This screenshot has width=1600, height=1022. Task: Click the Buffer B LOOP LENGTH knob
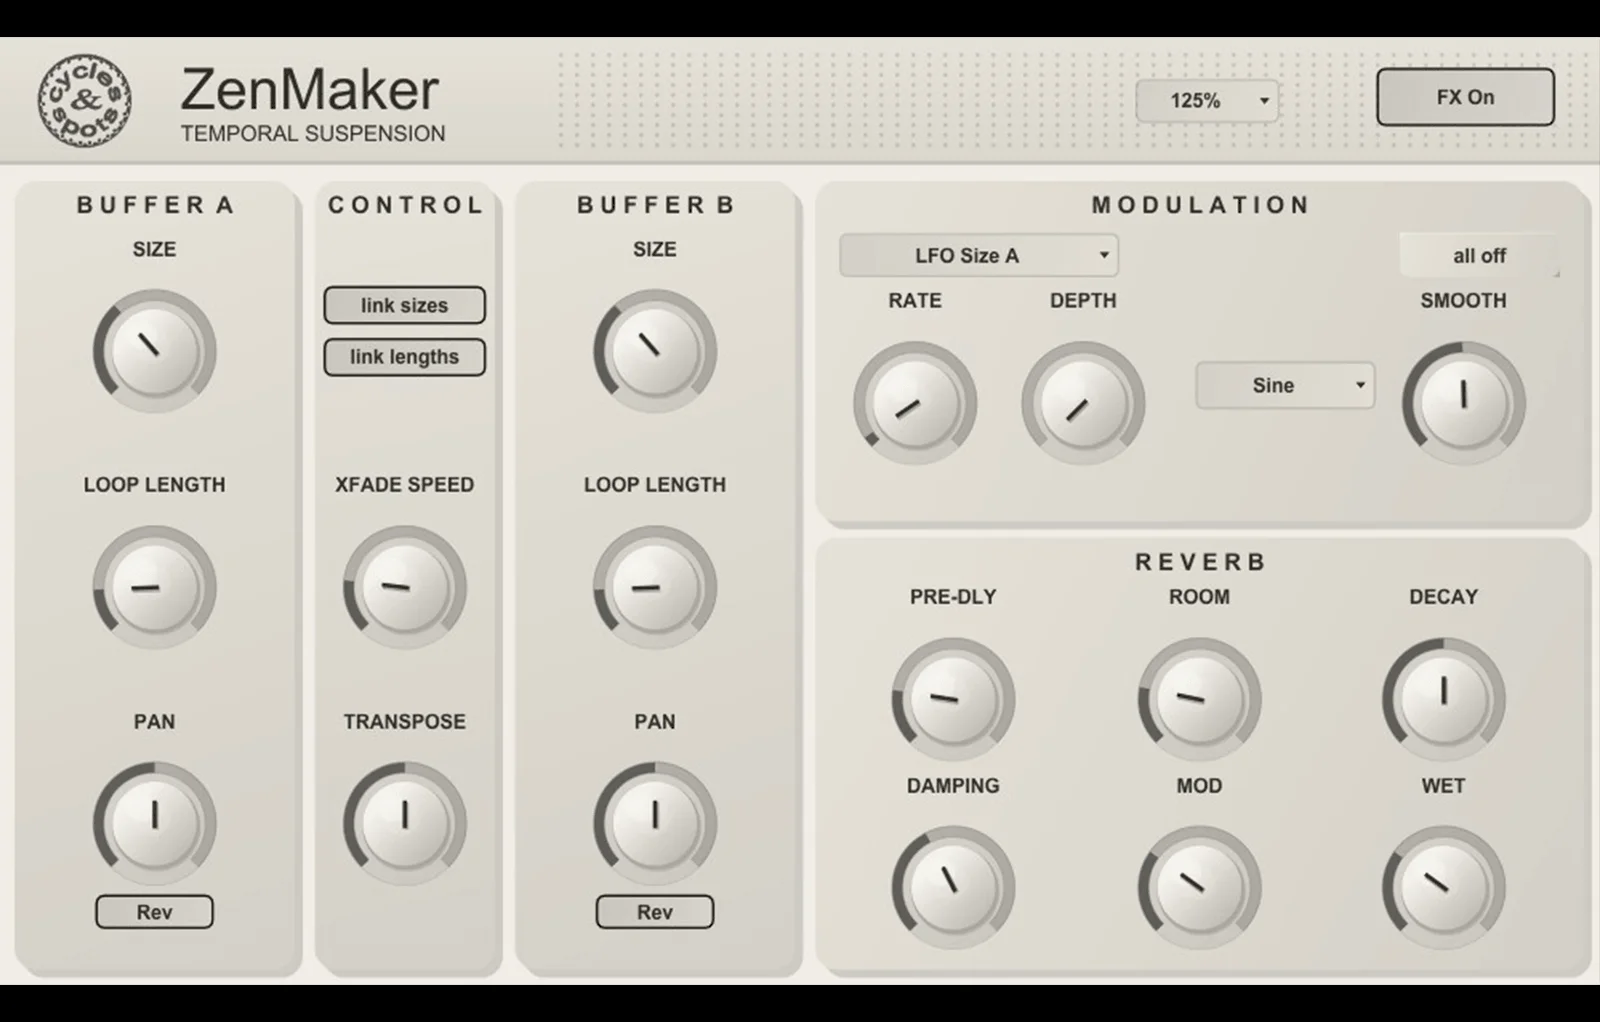click(x=655, y=587)
